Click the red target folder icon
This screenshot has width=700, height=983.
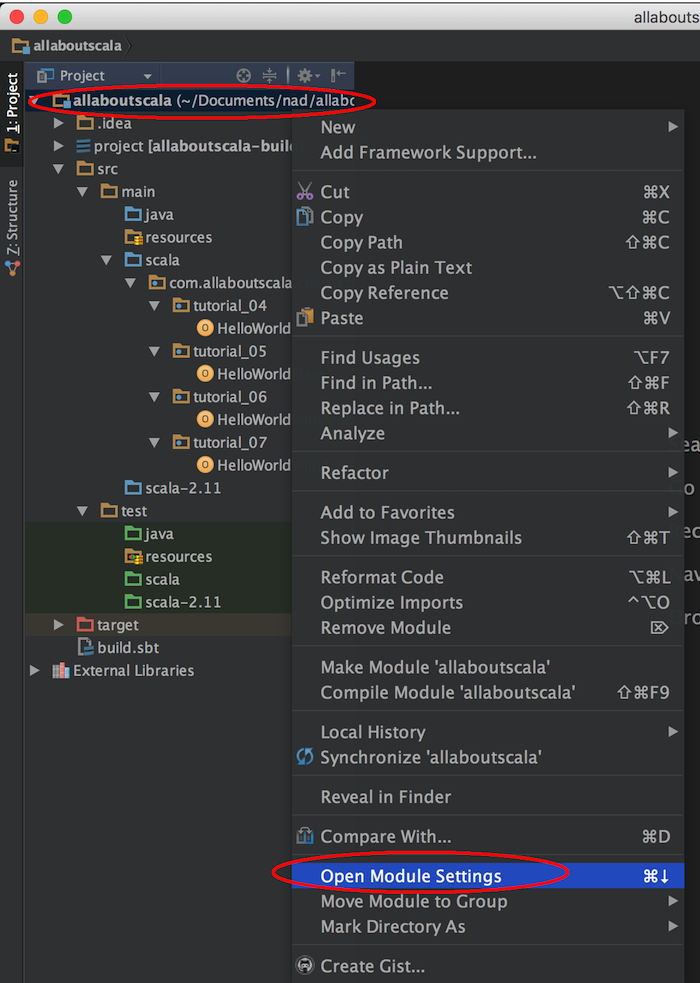point(85,624)
